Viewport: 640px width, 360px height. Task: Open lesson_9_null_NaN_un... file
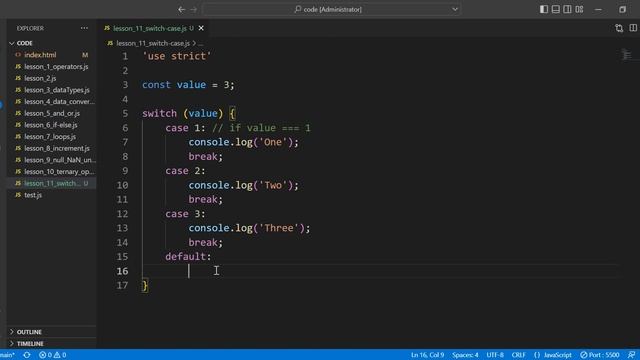click(x=51, y=160)
